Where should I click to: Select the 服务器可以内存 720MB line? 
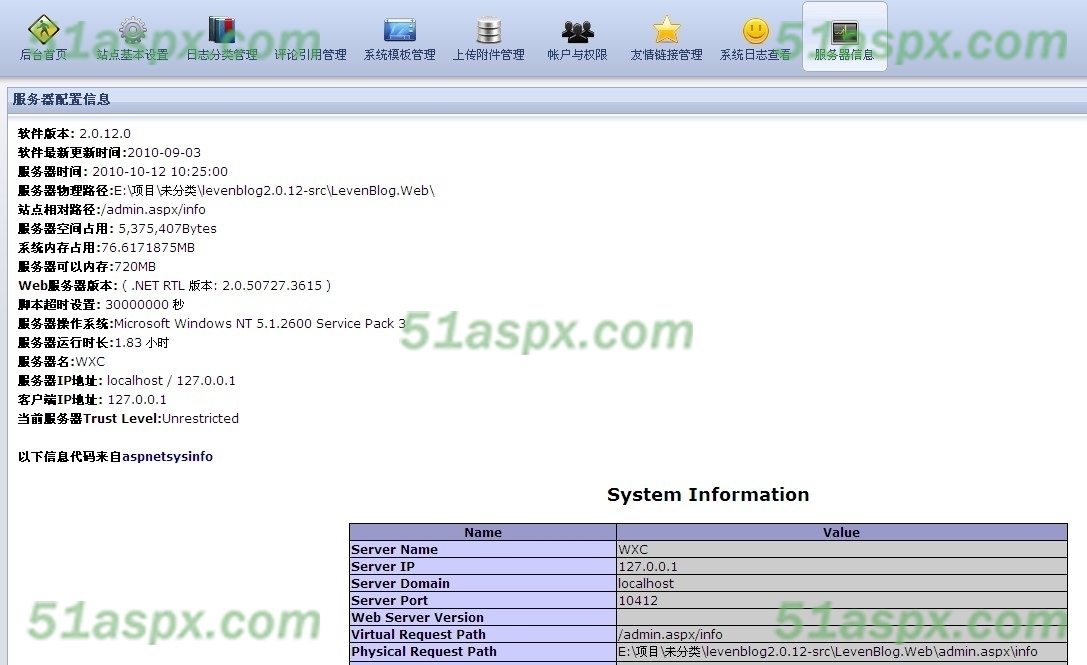pos(87,266)
